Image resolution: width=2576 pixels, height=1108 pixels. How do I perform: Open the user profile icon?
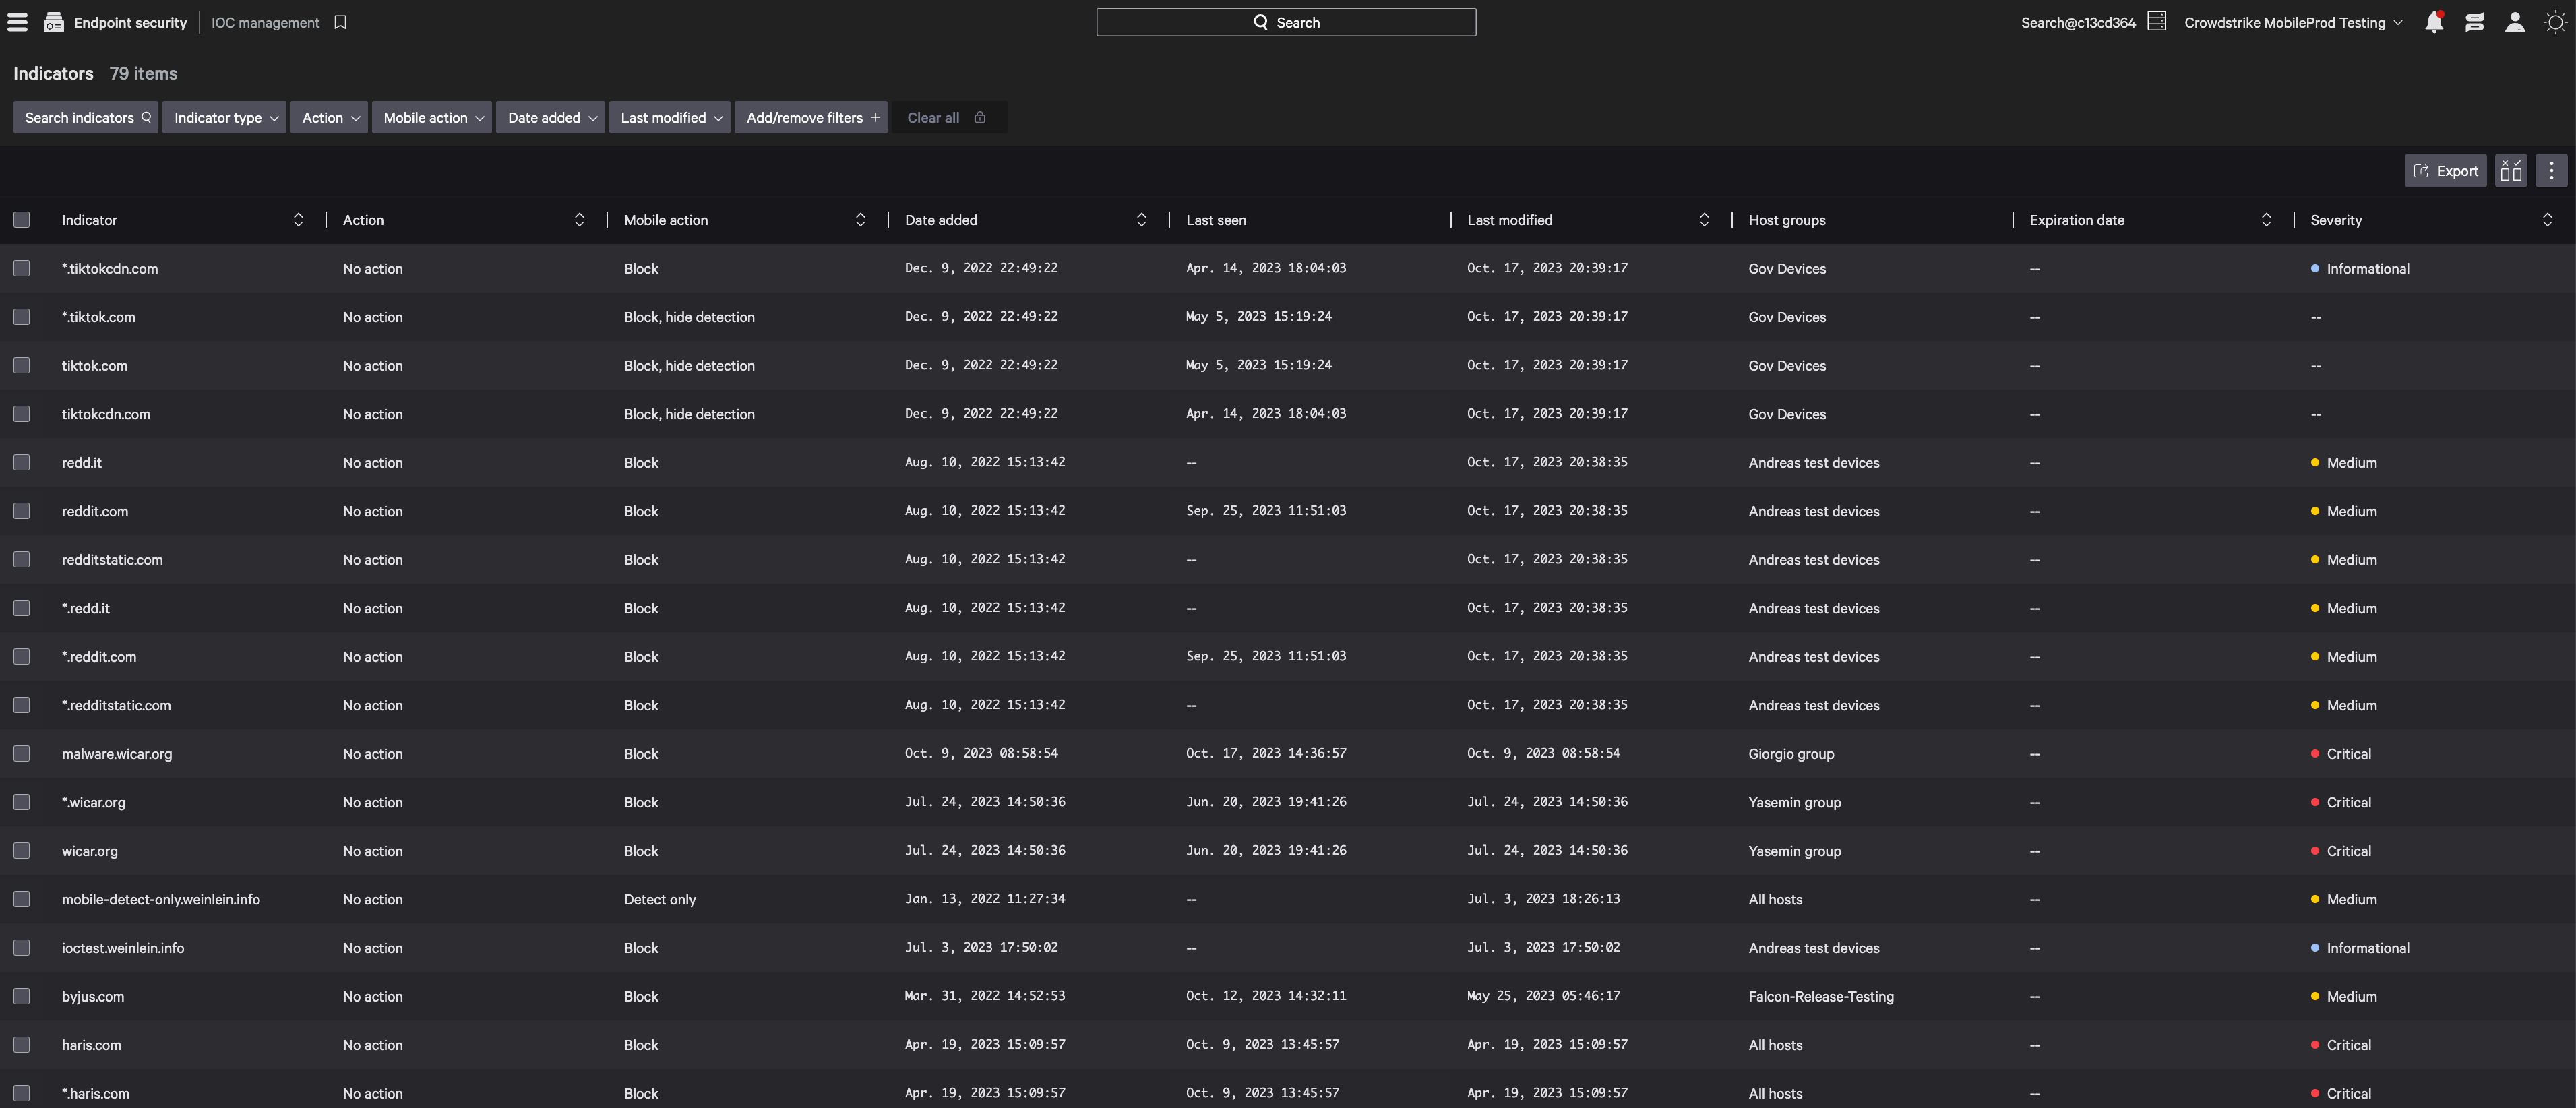tap(2515, 22)
